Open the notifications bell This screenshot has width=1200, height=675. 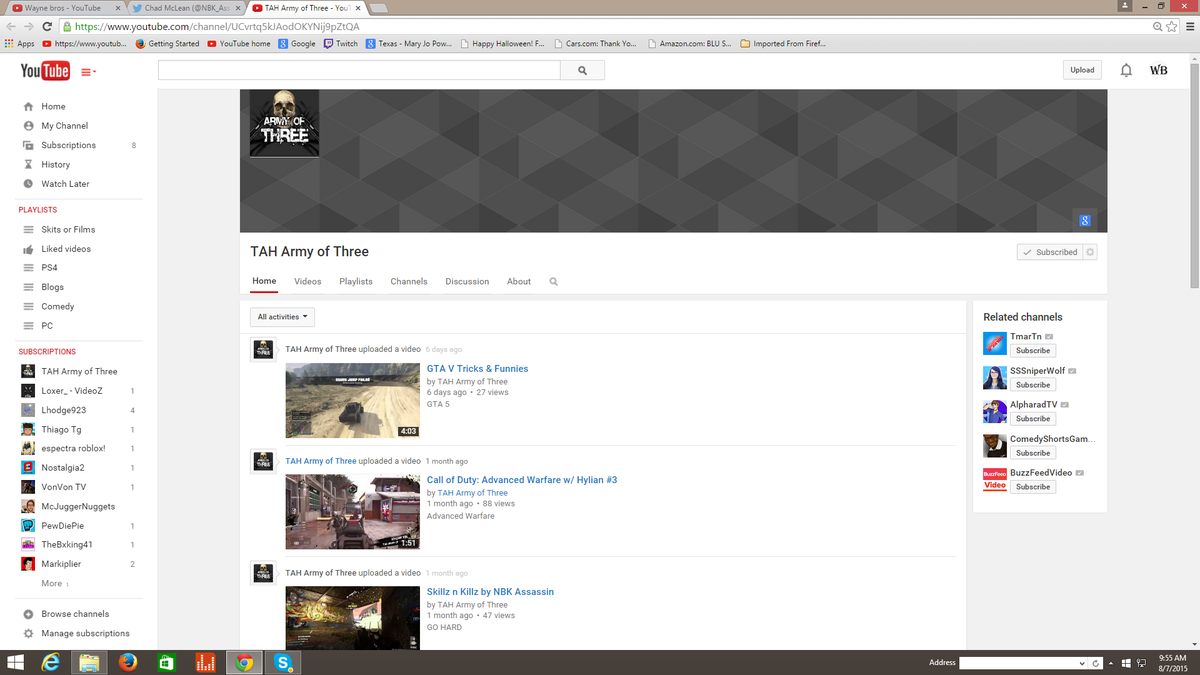point(1126,70)
